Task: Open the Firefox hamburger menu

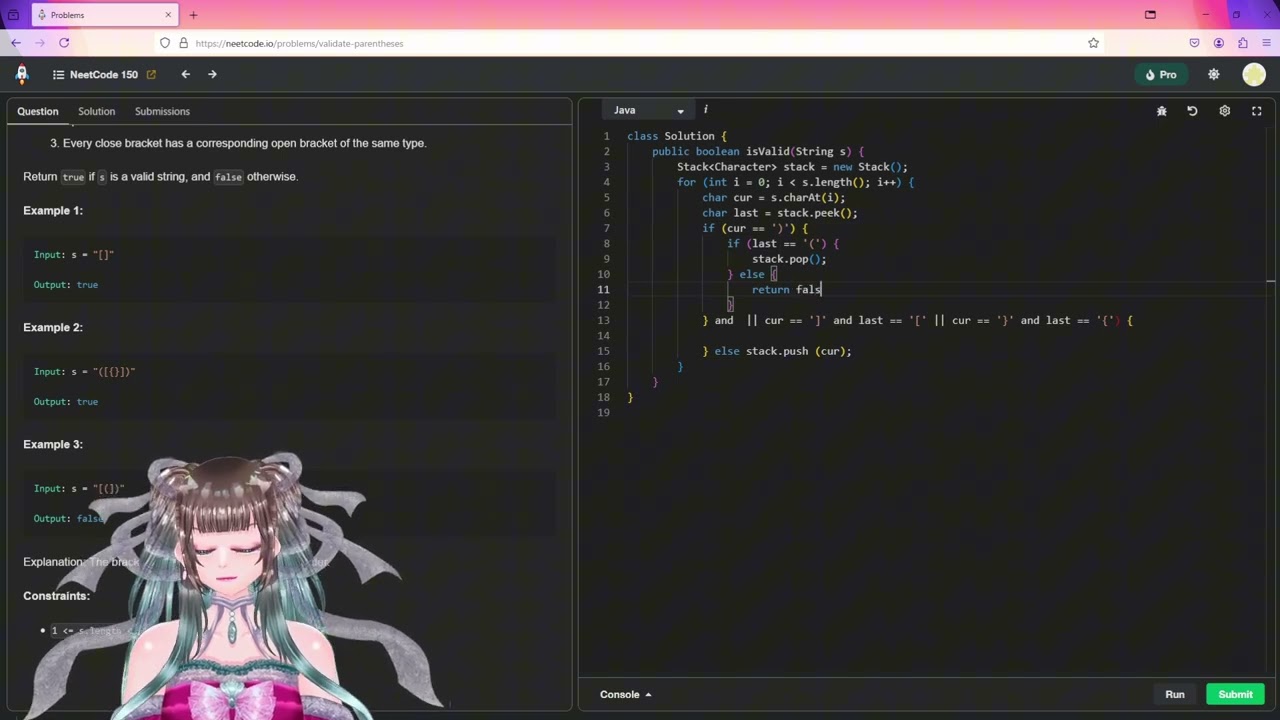Action: [x=1267, y=43]
